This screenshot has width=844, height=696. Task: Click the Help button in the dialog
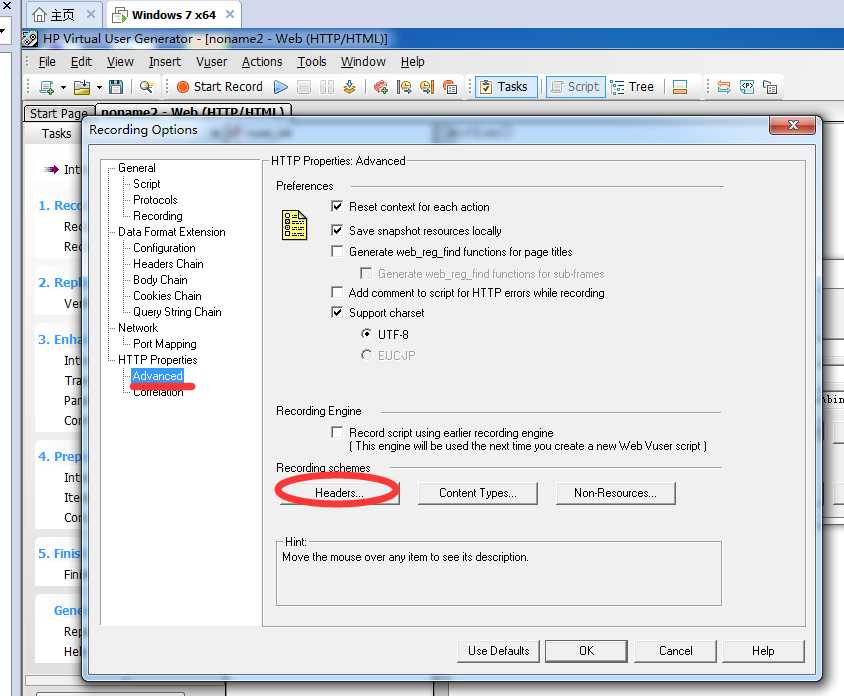(763, 651)
